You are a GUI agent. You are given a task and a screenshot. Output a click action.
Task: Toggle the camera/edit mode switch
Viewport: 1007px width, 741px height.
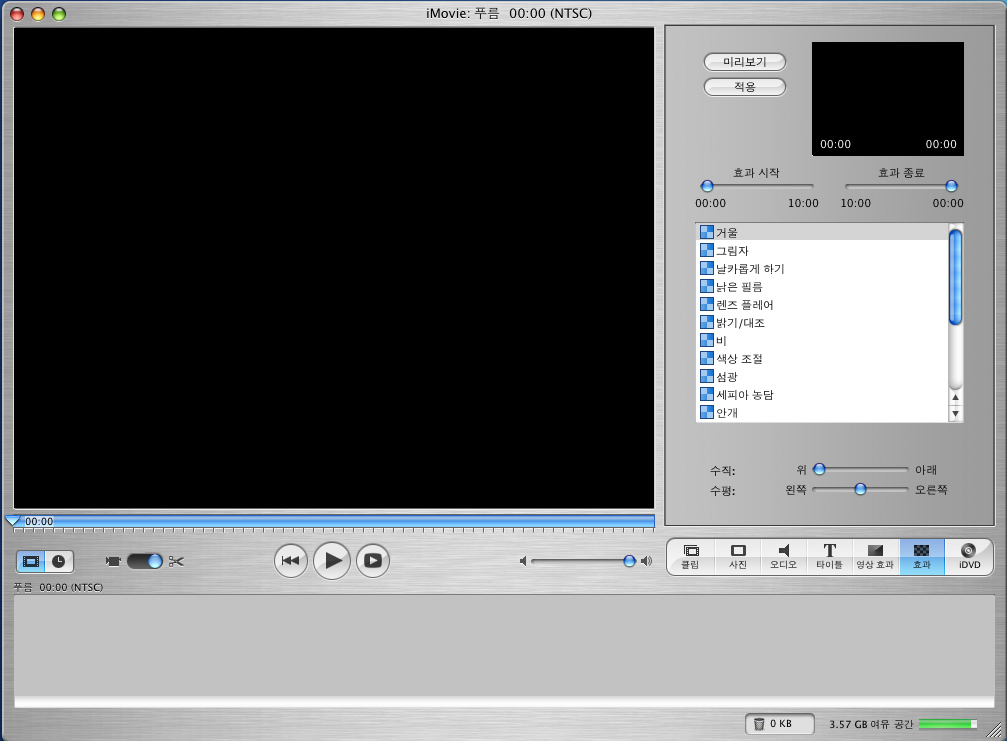point(144,561)
